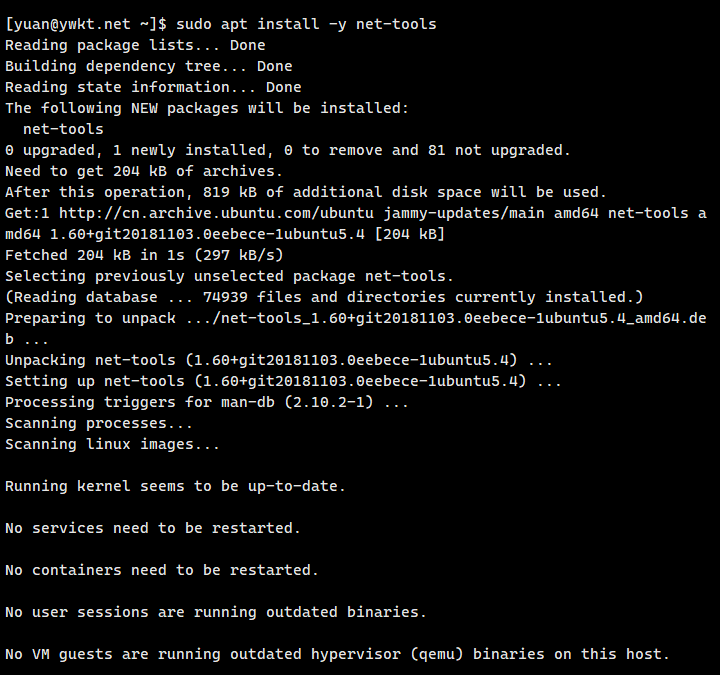
Task: Click the 'No services need to be restarted' line
Action: [x=153, y=528]
